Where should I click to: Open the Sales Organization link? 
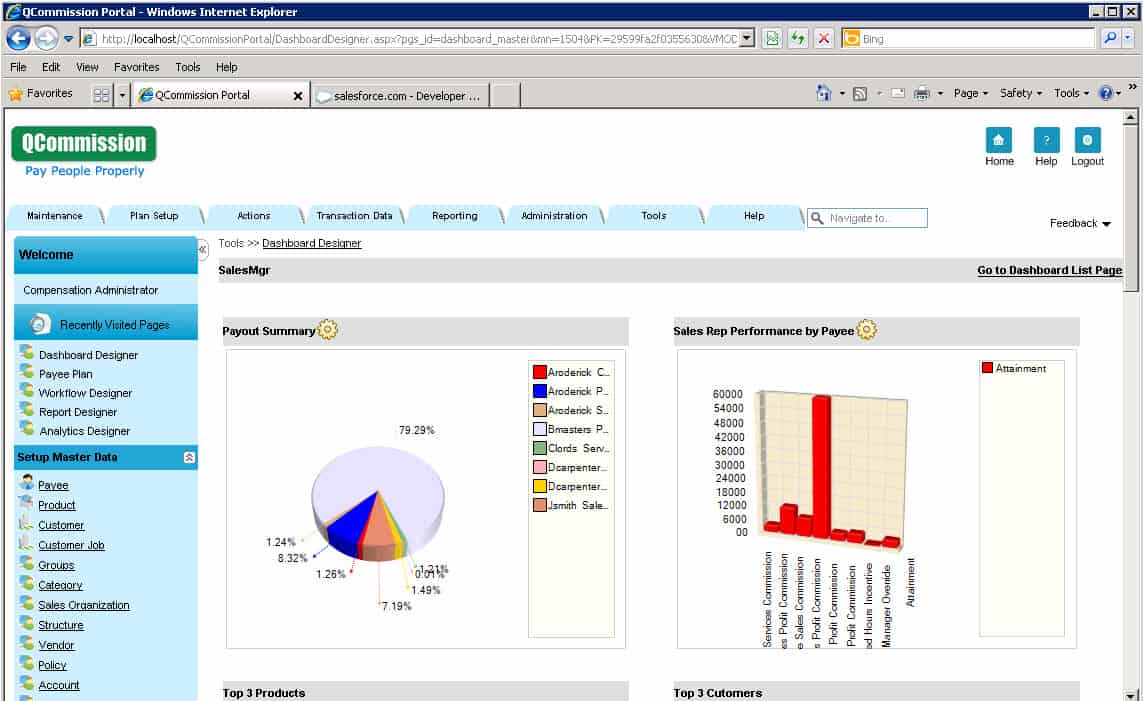[x=84, y=605]
